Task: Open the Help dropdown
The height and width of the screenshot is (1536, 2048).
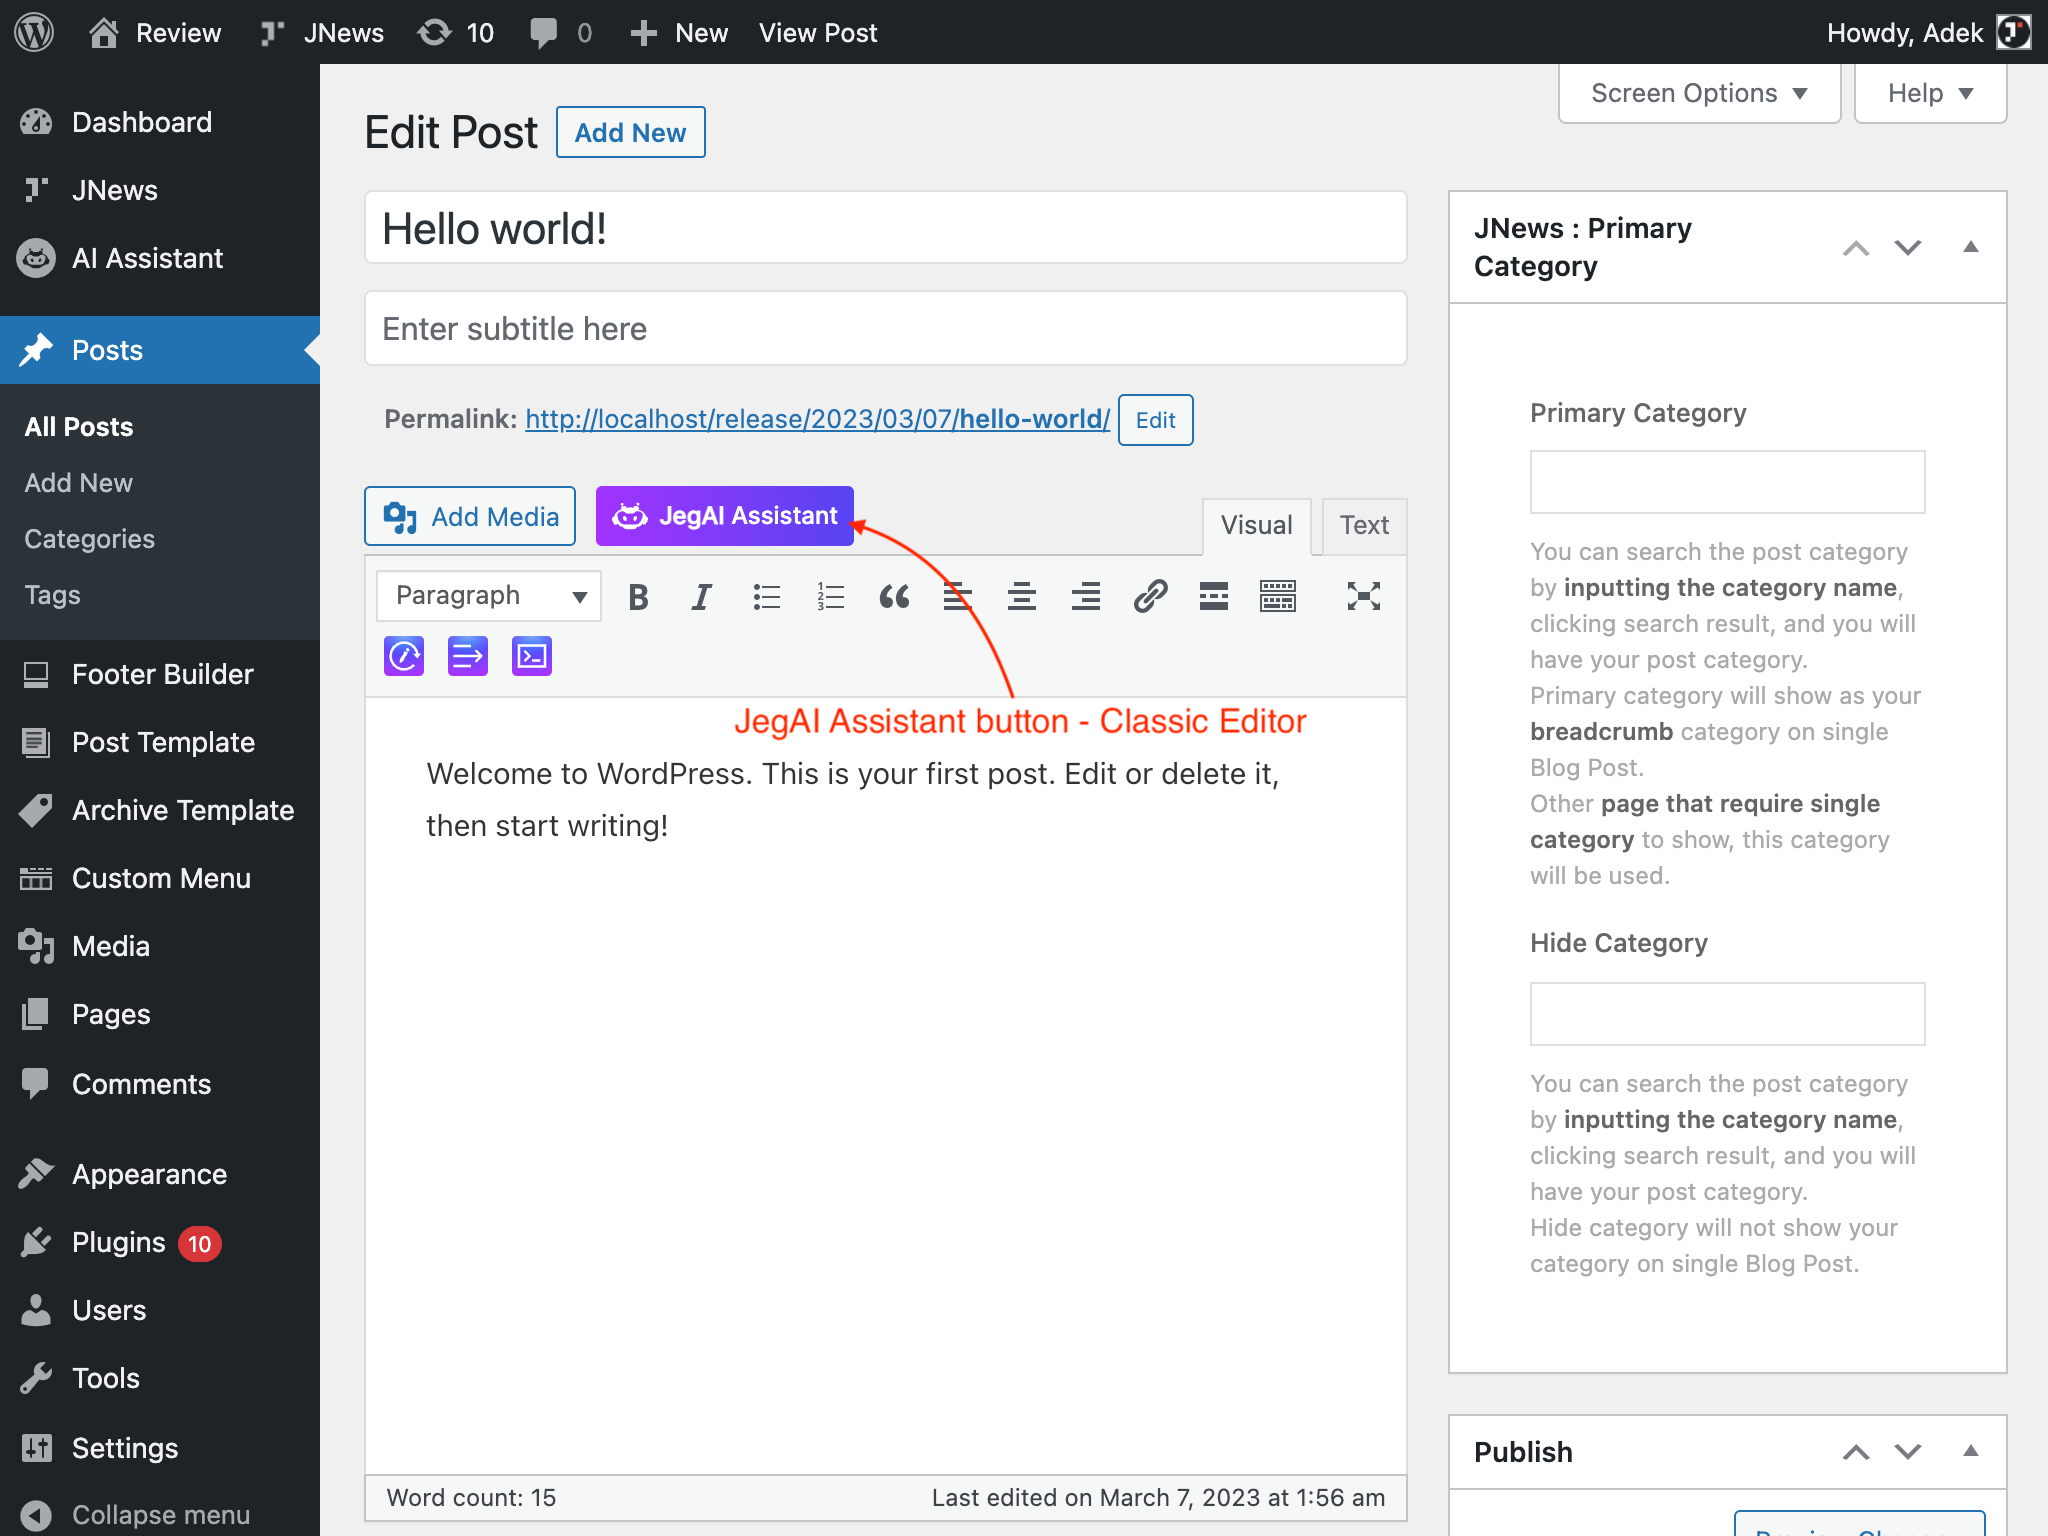Action: click(1930, 93)
